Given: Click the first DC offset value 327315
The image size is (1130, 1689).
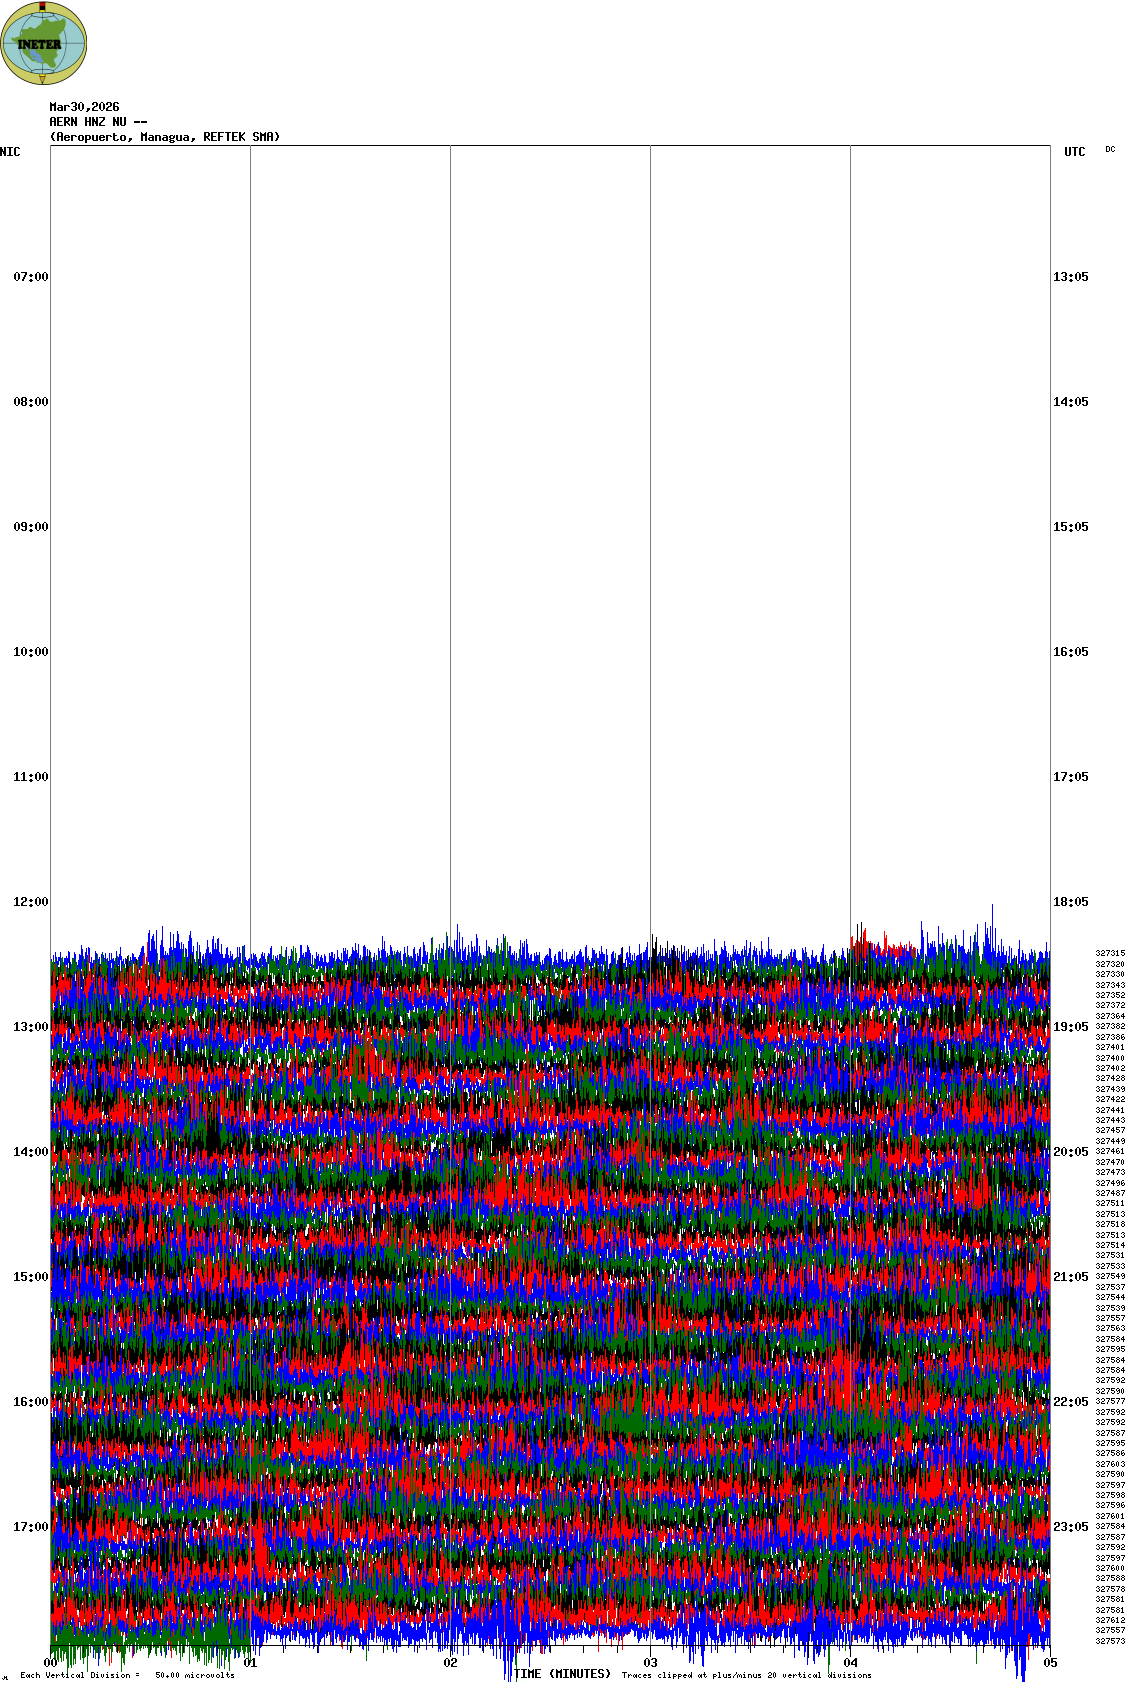Looking at the screenshot, I should click(1110, 953).
